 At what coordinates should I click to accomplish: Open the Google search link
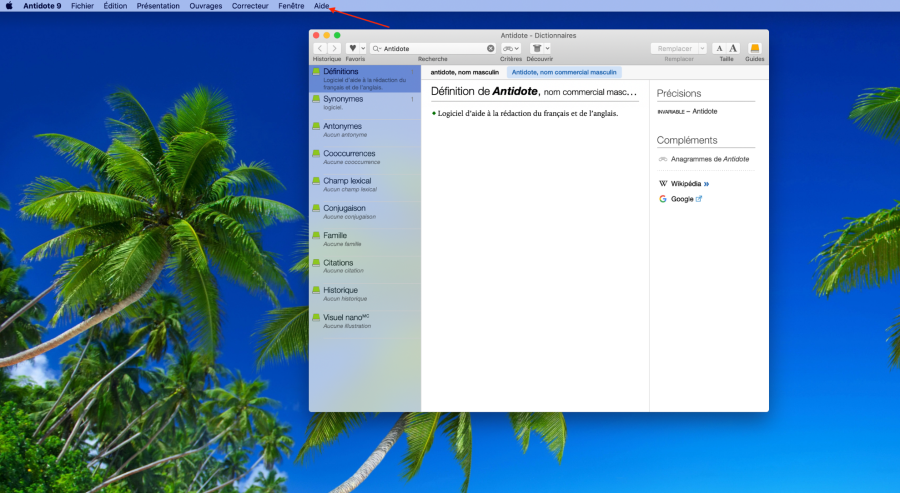coord(682,199)
